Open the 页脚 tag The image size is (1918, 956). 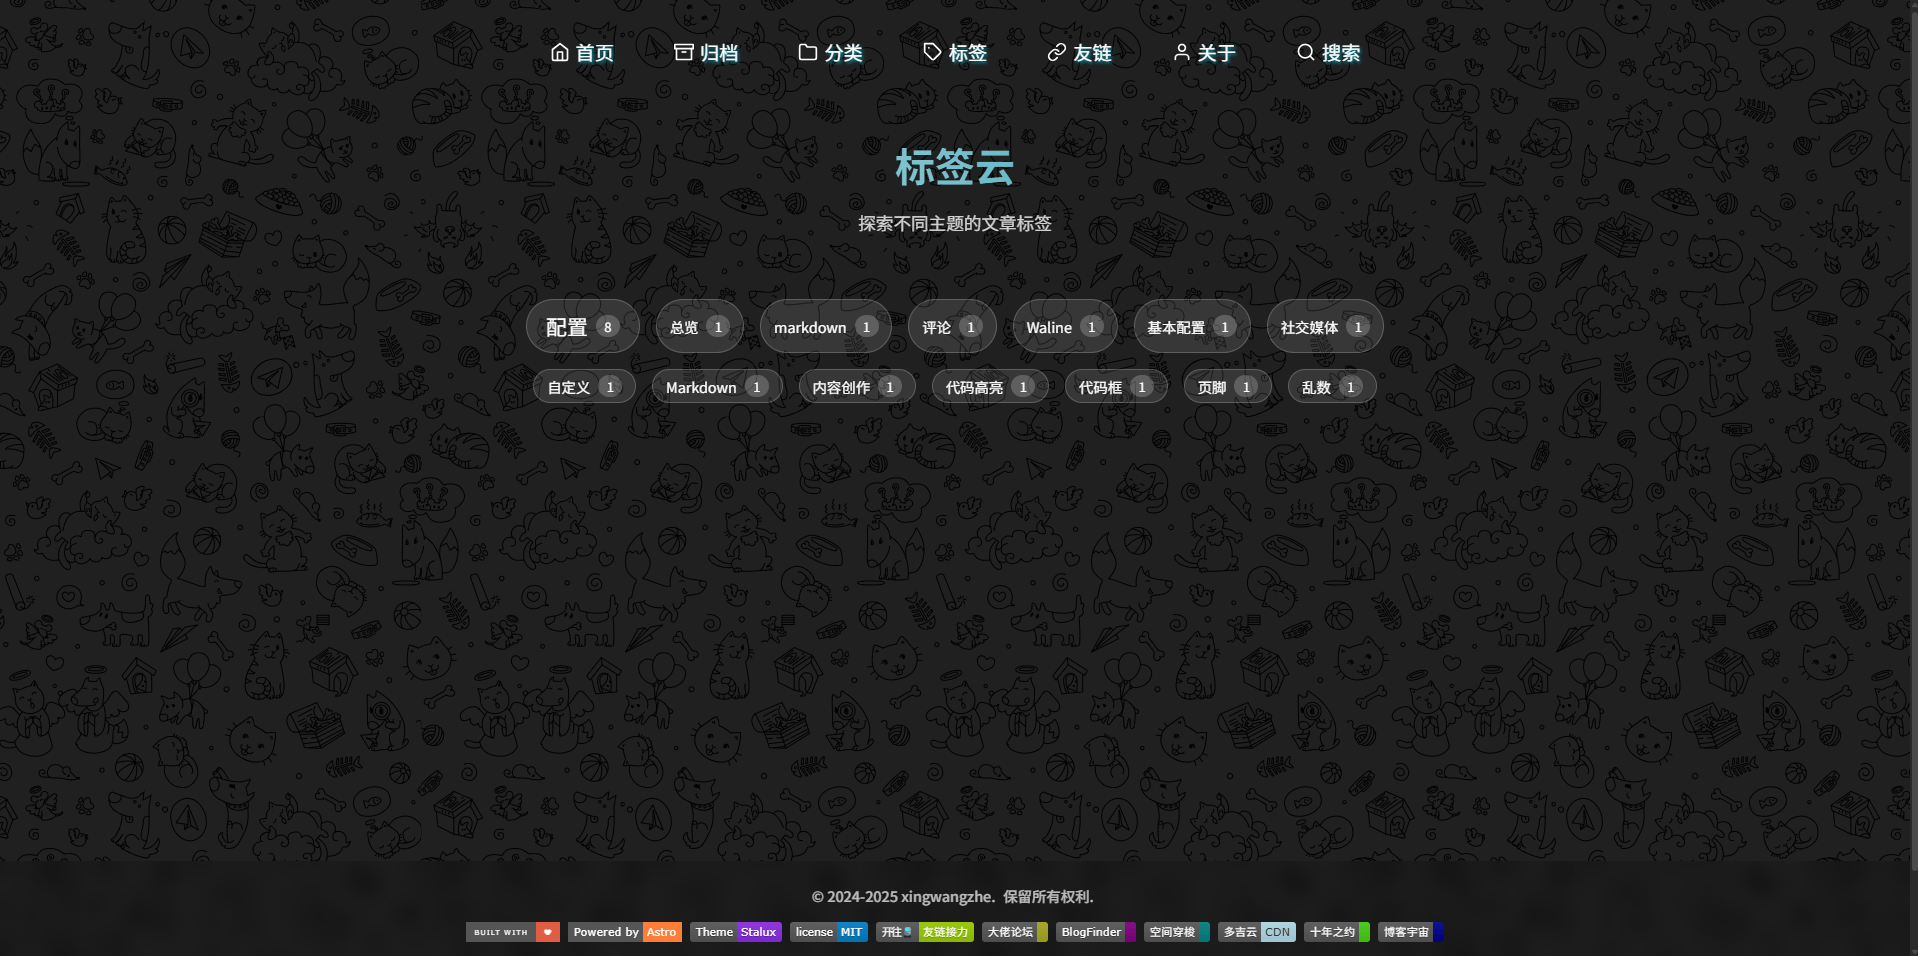tap(1227, 387)
